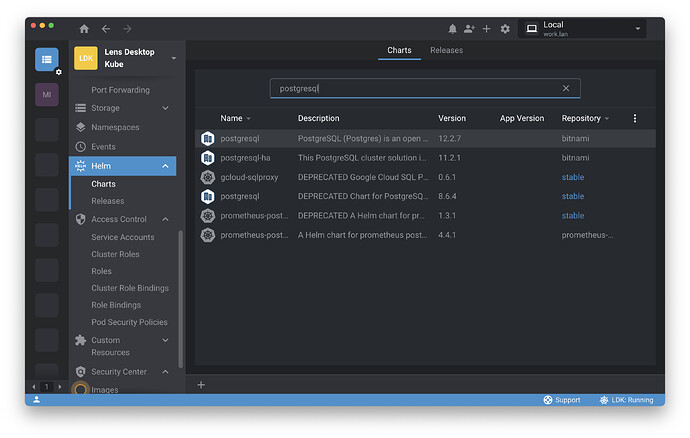Switch to the Releases tab
This screenshot has width=690, height=438.
(446, 50)
